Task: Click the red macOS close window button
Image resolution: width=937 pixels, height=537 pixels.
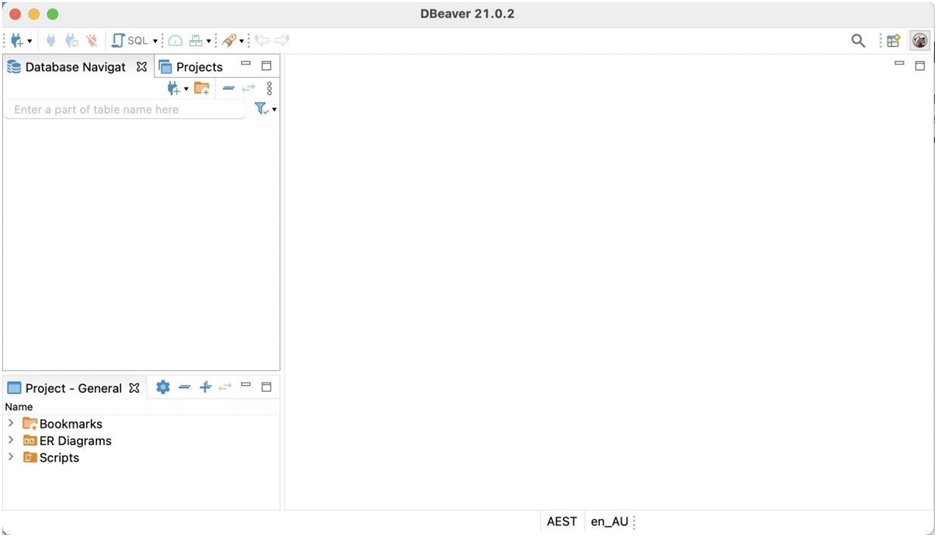Action: (16, 14)
